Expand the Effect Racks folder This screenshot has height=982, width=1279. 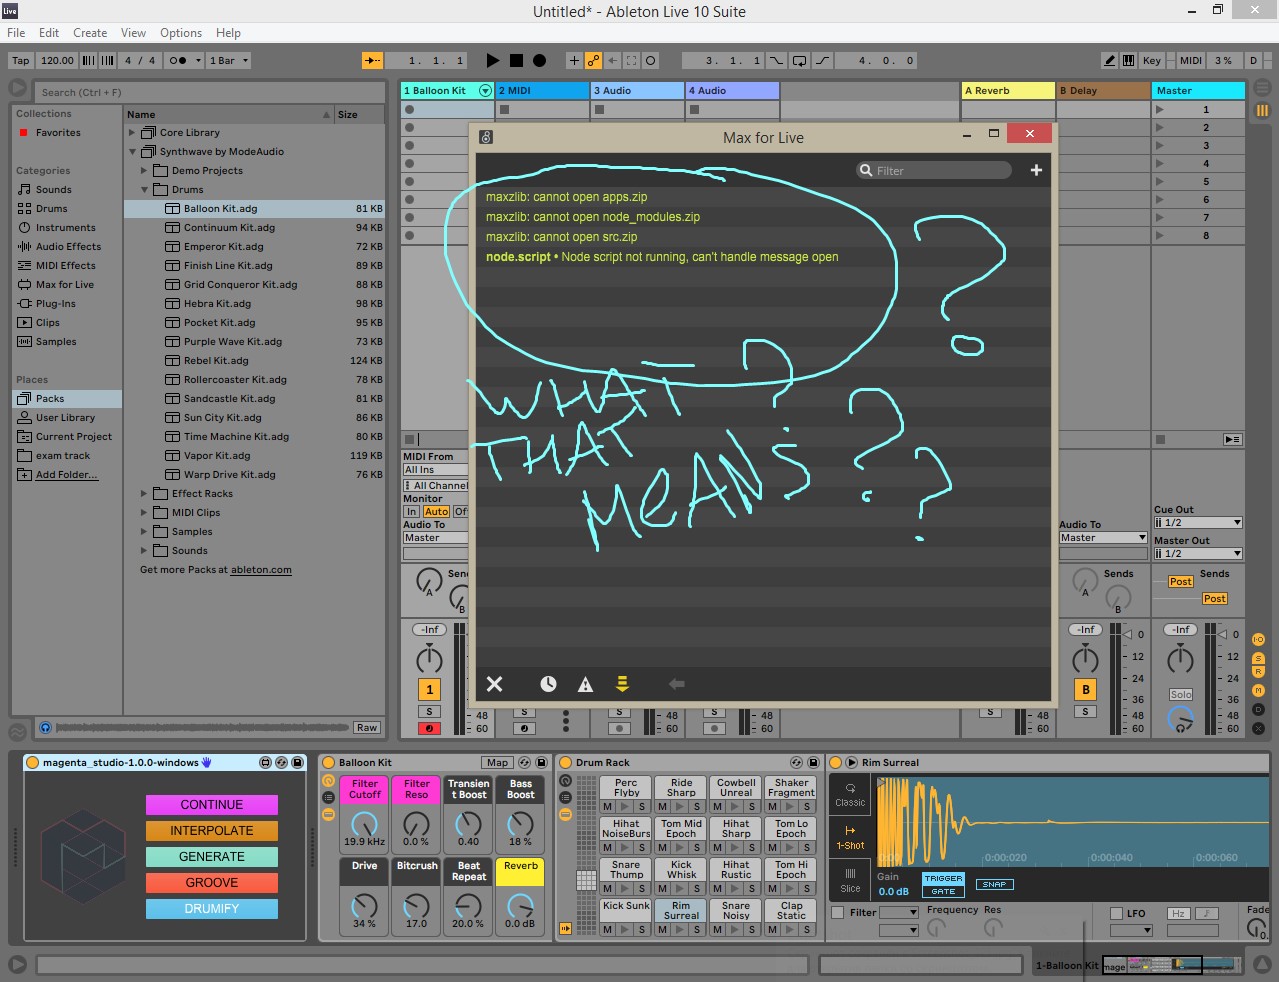click(x=144, y=493)
